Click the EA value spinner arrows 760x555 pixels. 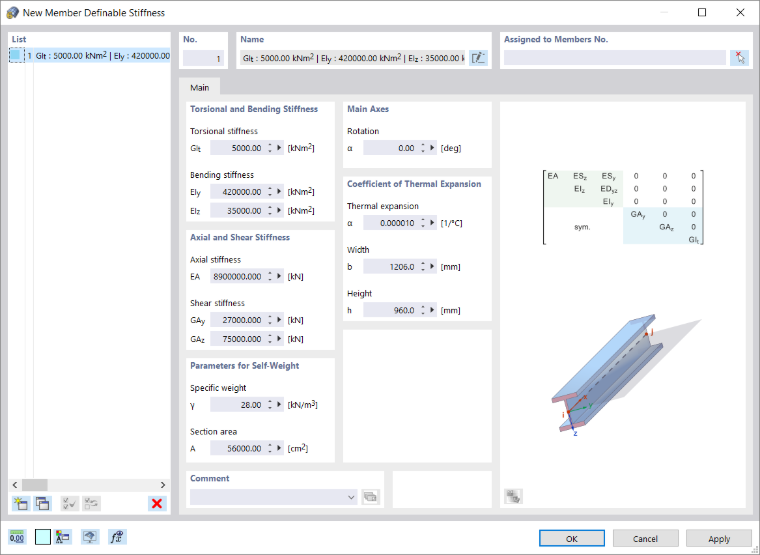270,276
